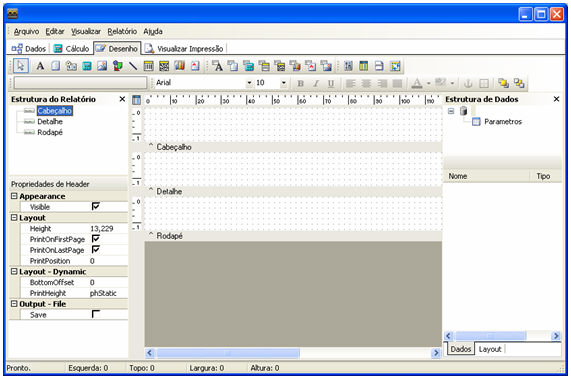The height and width of the screenshot is (380, 571).
Task: Select Detalhe in report structure tree
Action: (x=50, y=122)
